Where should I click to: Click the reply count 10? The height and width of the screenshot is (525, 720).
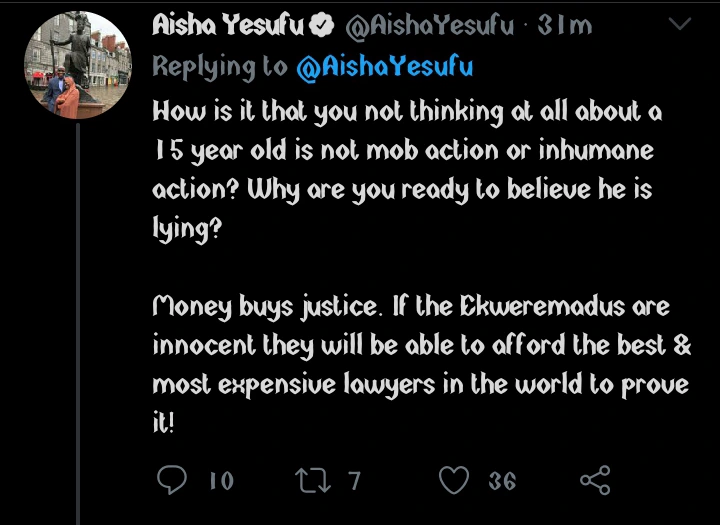pyautogui.click(x=221, y=481)
